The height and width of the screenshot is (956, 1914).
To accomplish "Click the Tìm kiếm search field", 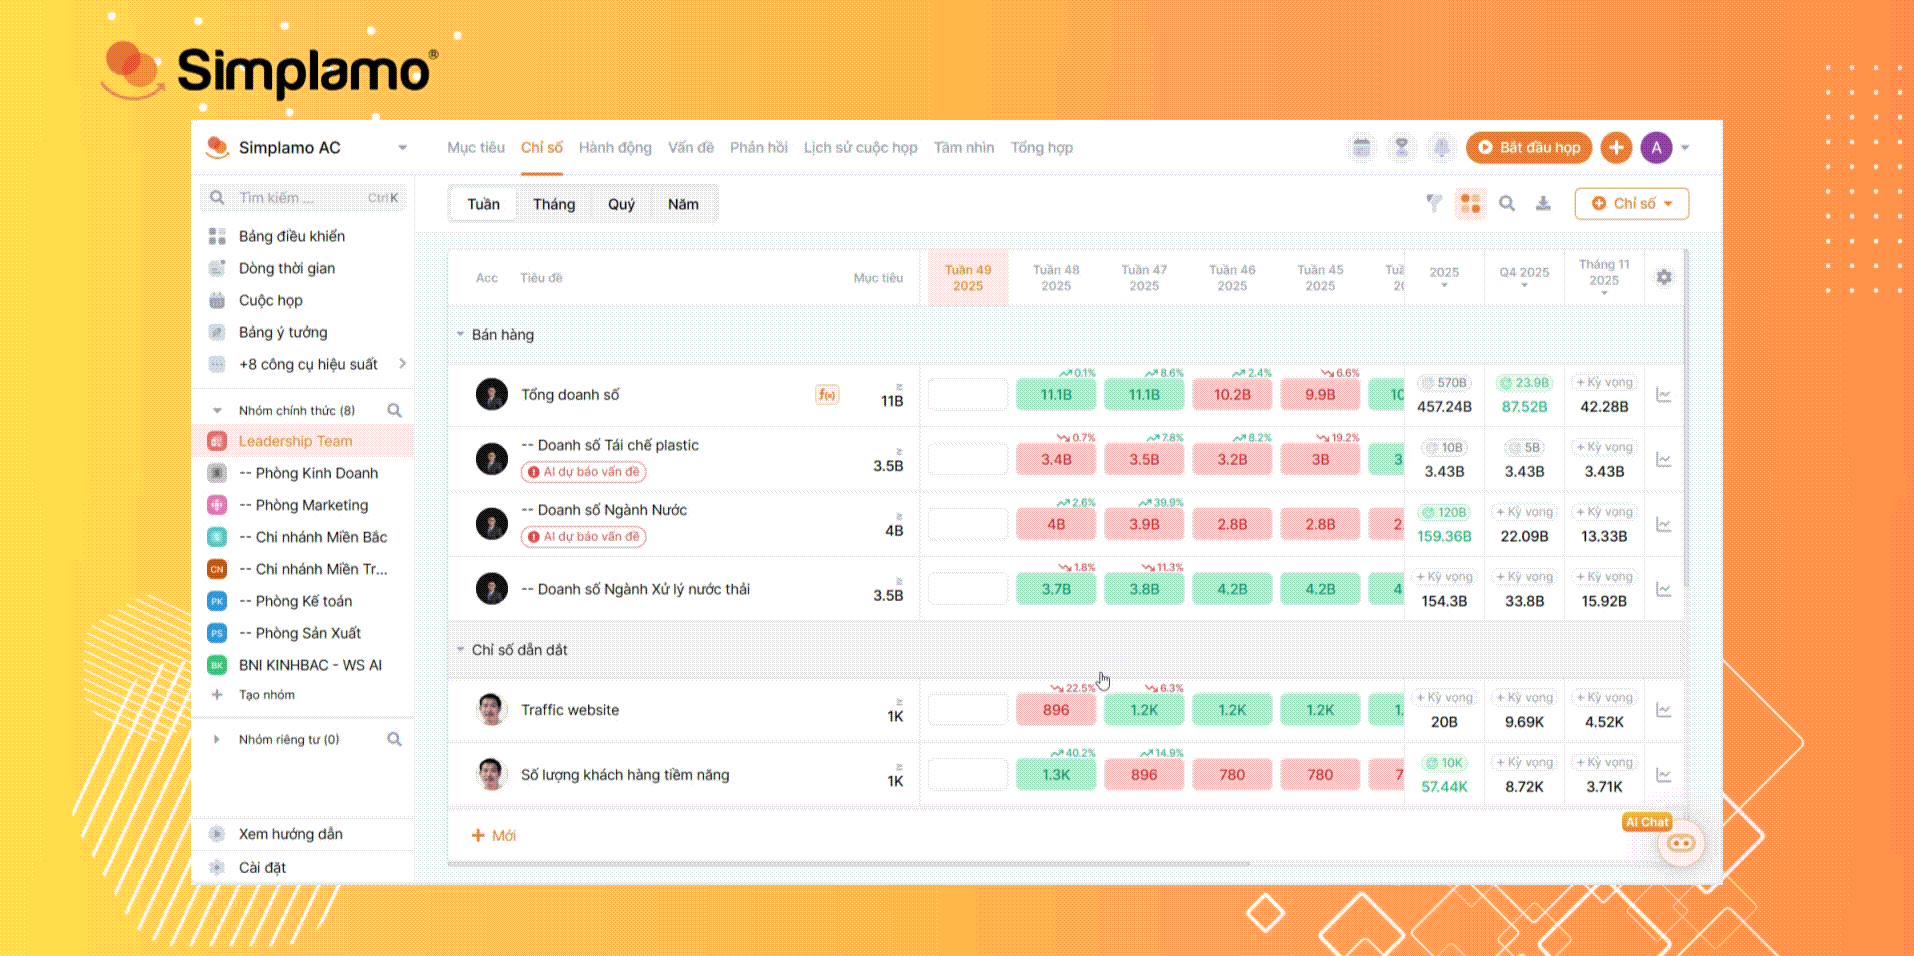I will click(300, 198).
